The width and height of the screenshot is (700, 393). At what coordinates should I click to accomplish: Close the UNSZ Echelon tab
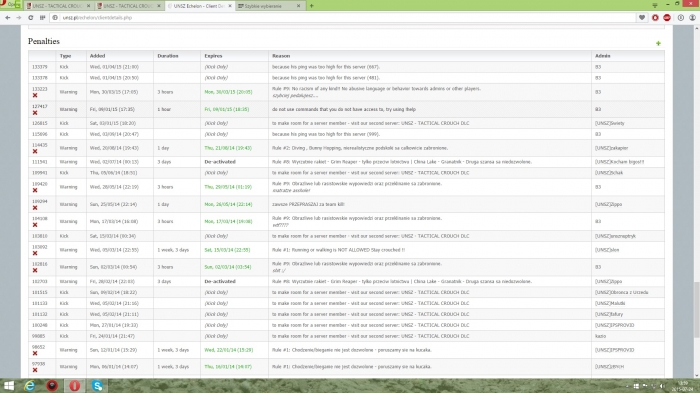click(230, 6)
